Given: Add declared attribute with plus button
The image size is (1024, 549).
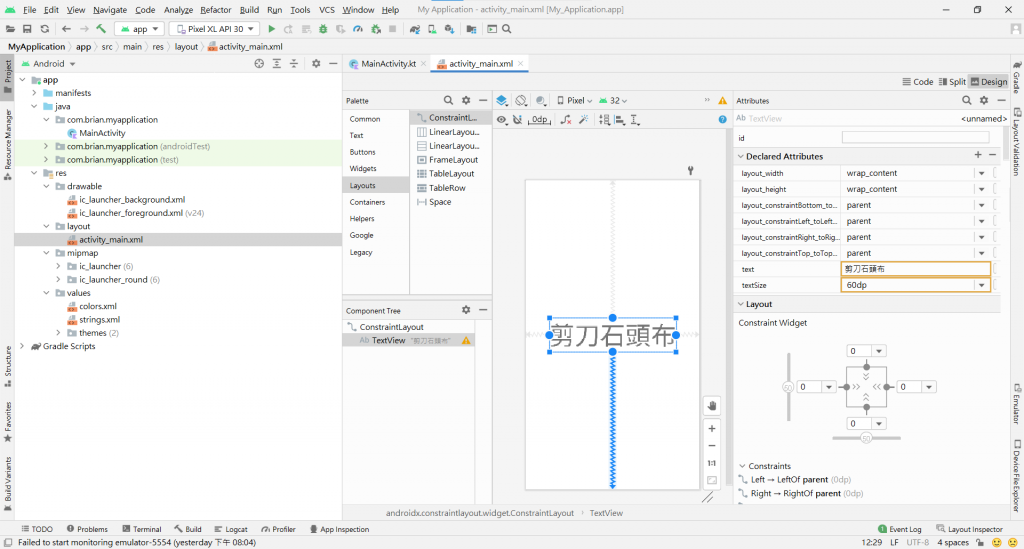Looking at the screenshot, I should tap(978, 155).
